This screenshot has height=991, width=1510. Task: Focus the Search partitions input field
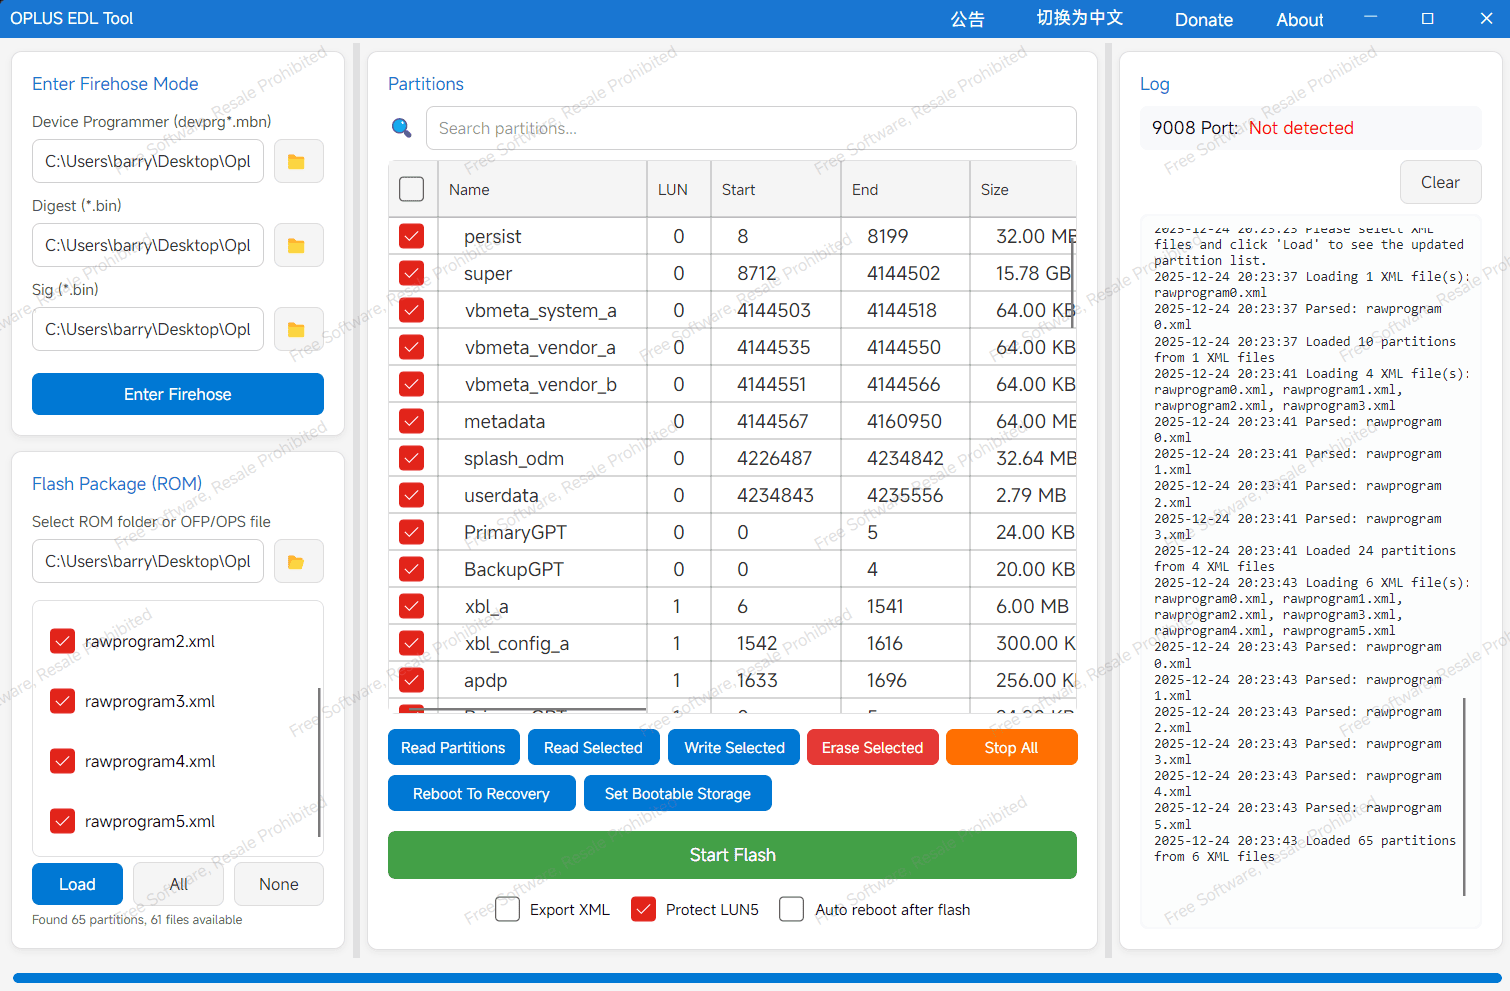[751, 128]
